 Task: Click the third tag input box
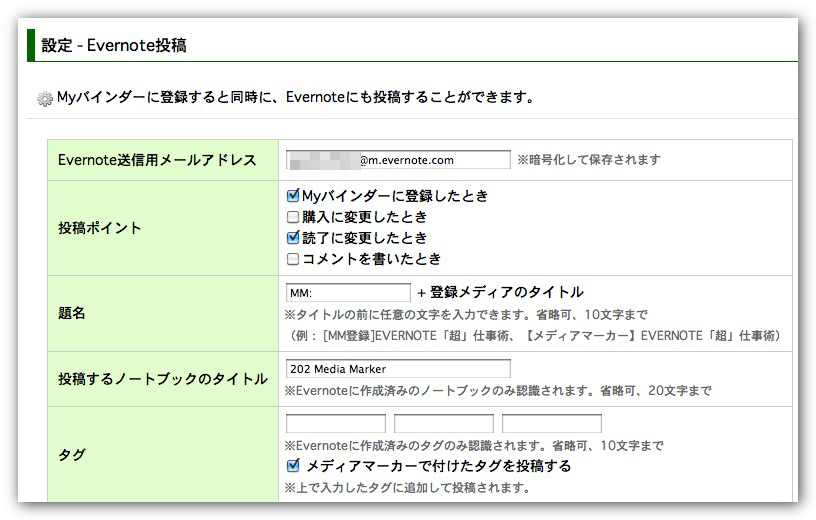[551, 424]
